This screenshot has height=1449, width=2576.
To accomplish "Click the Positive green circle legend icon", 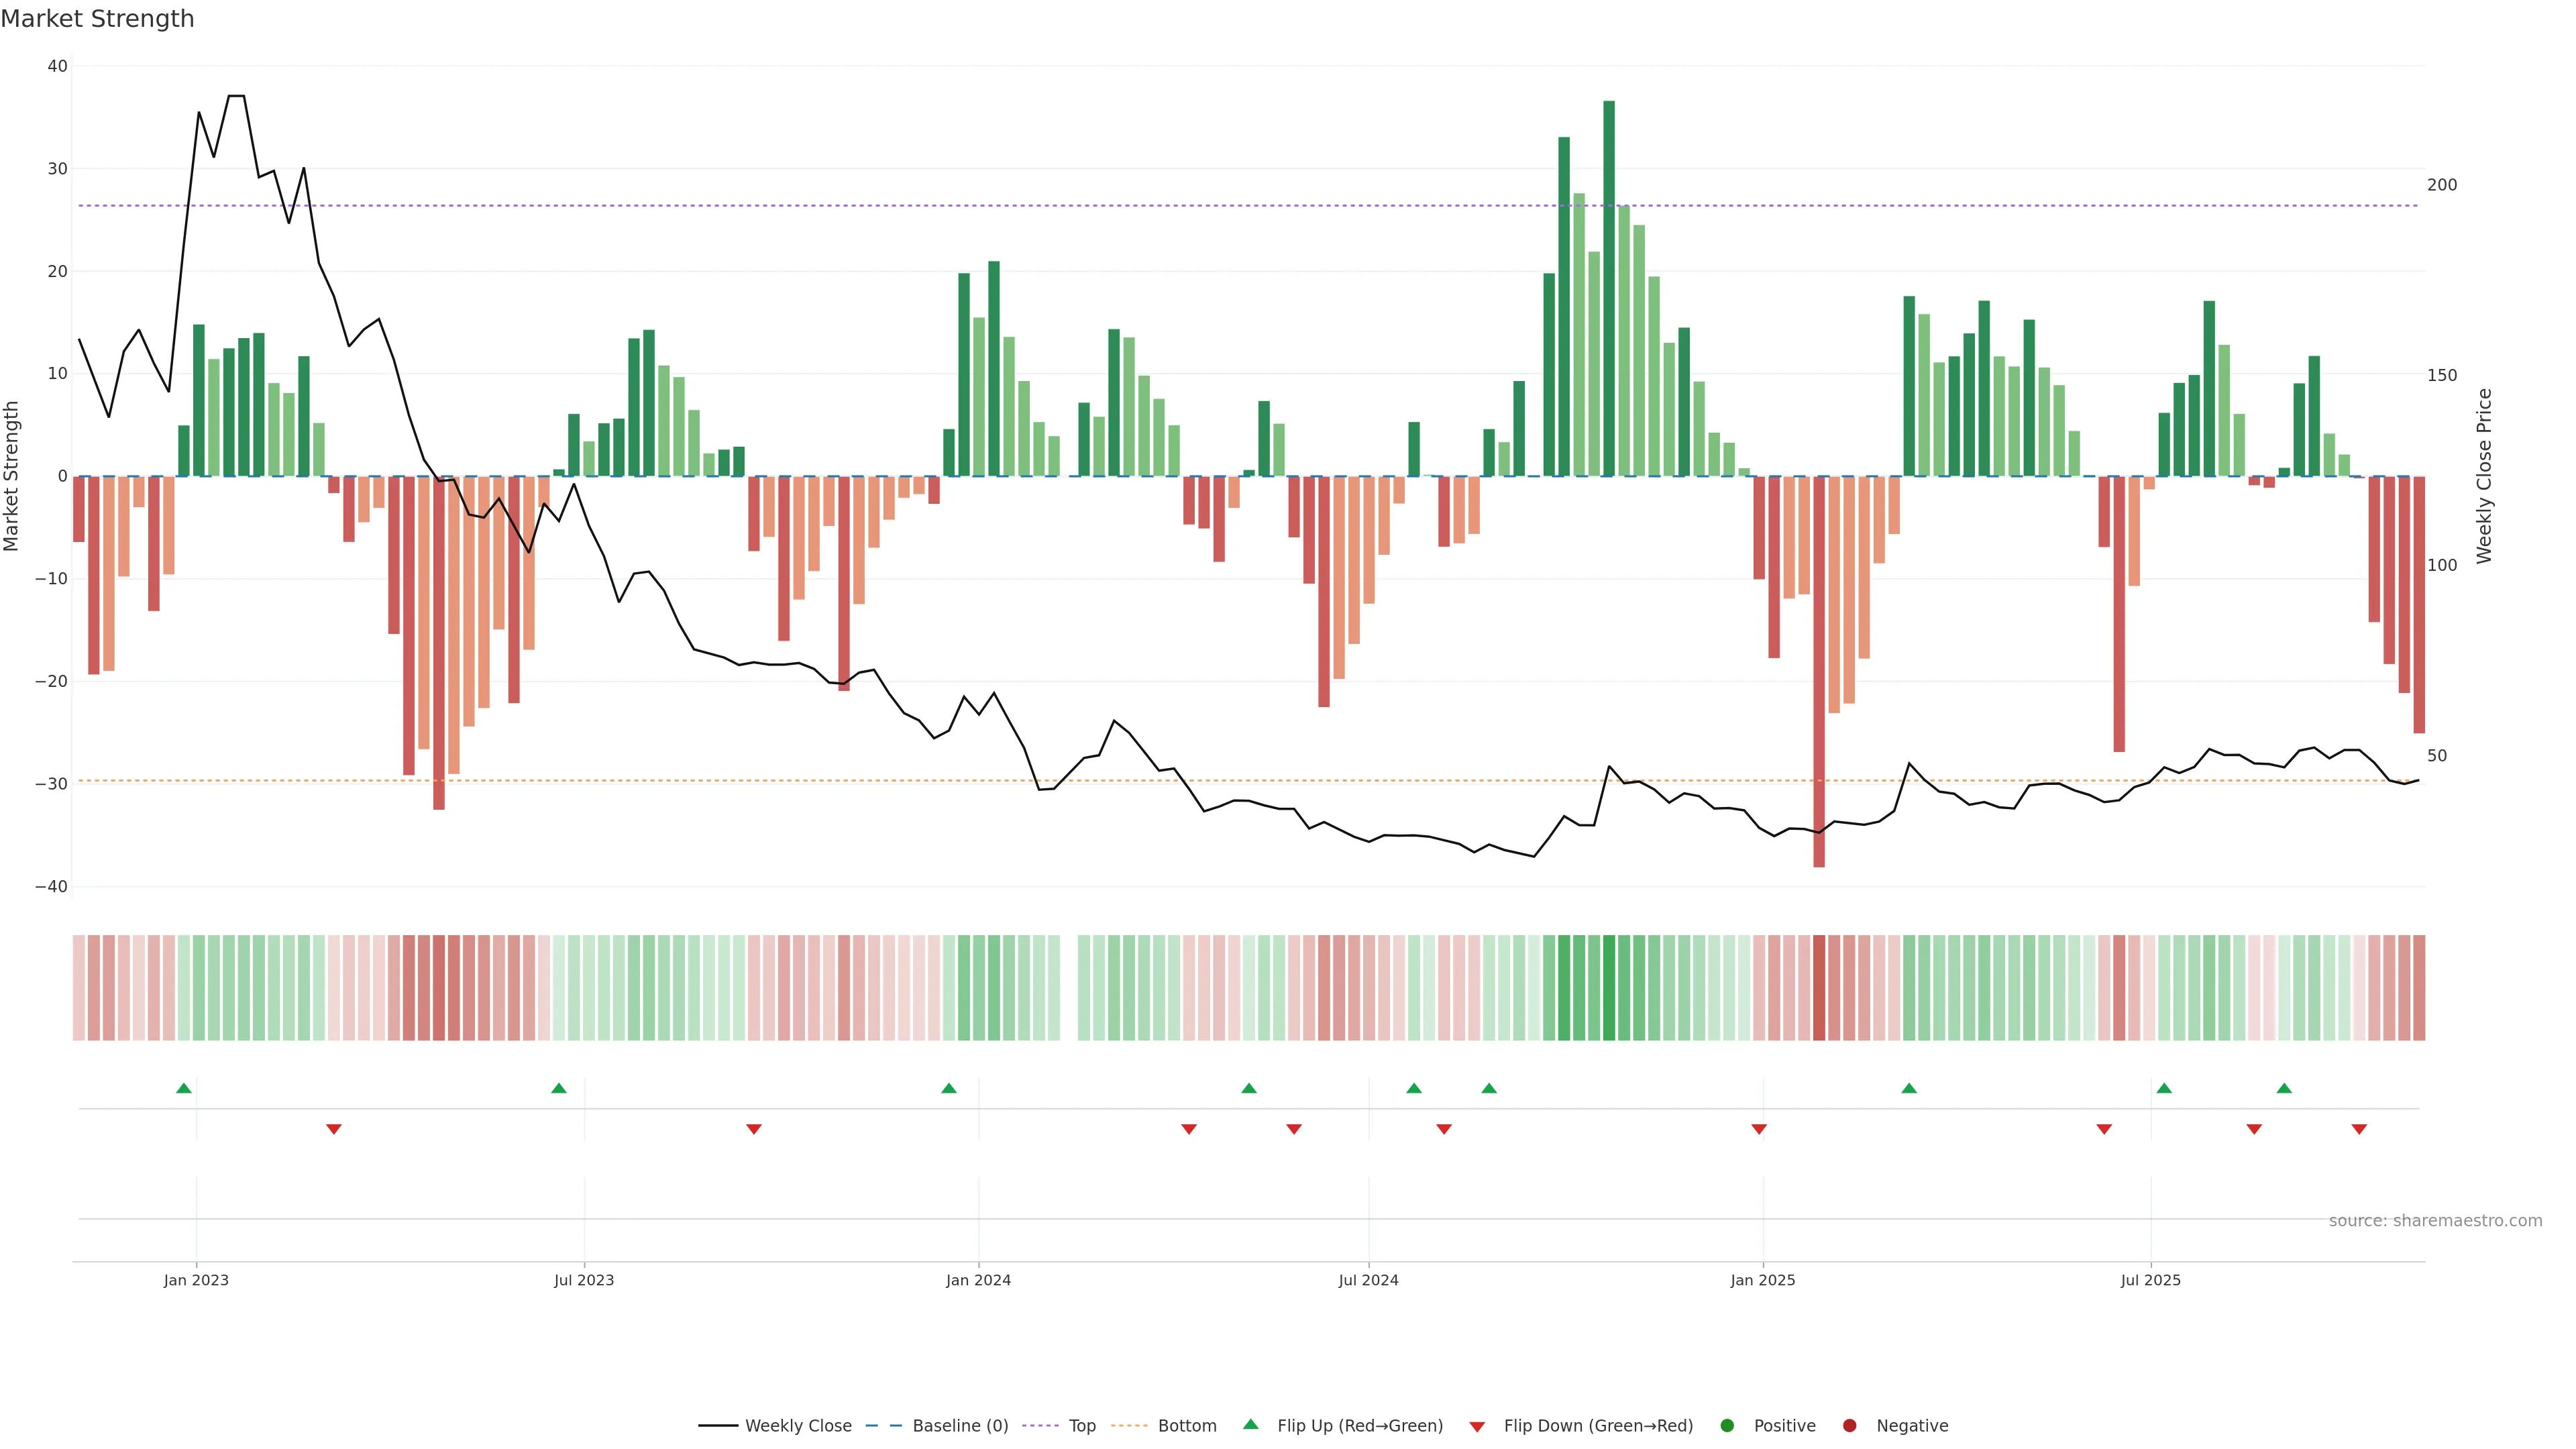I will [1727, 1426].
